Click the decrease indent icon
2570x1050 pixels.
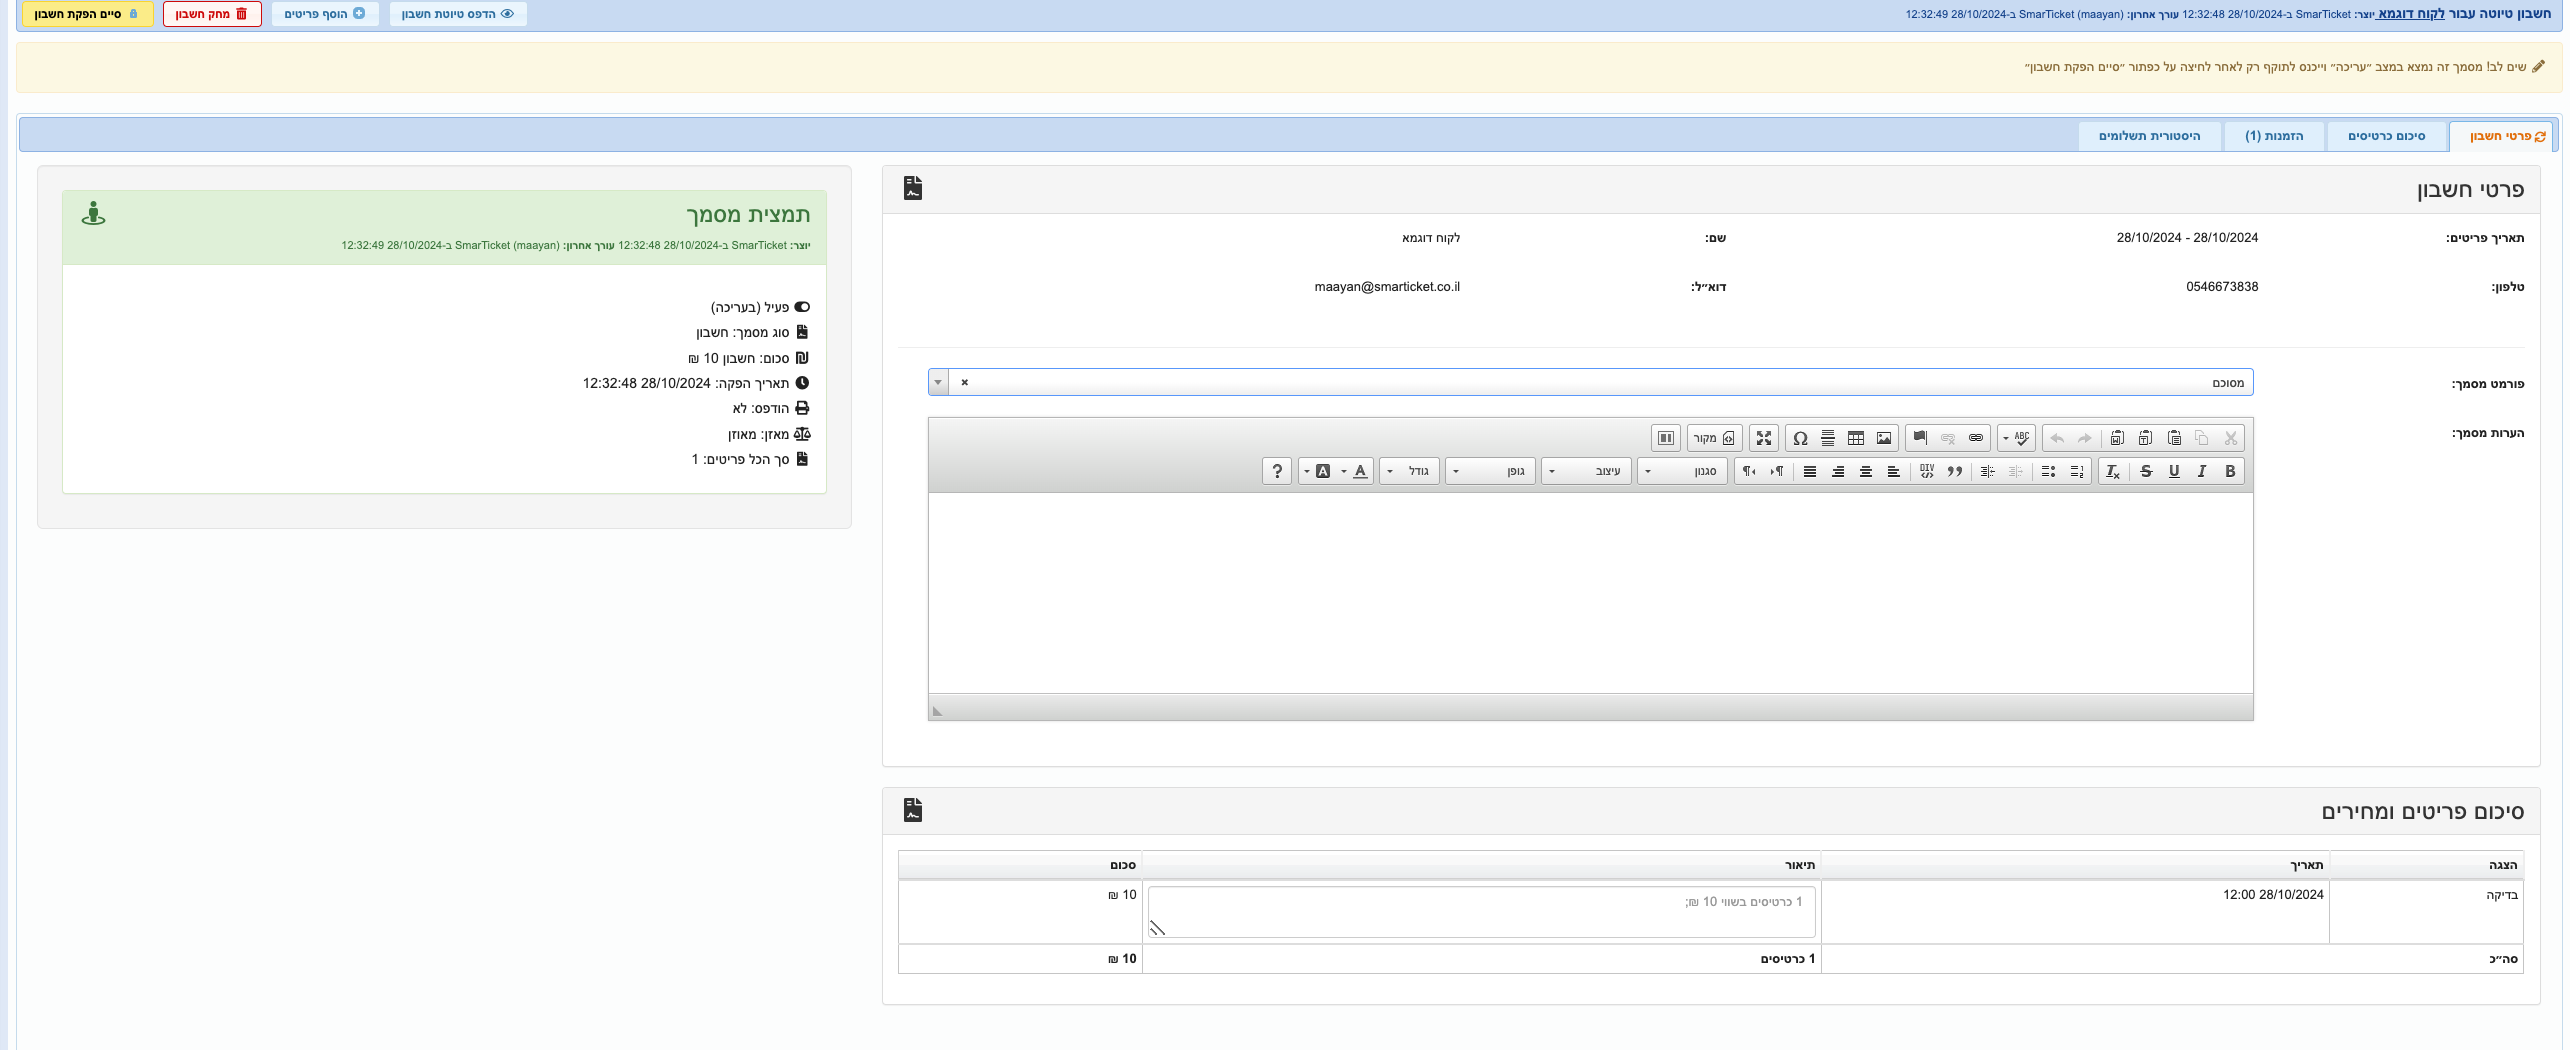click(x=2015, y=471)
